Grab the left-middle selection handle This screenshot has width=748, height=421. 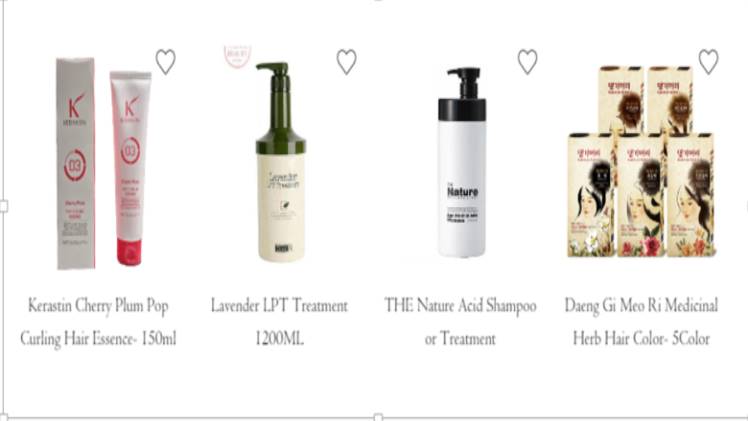3,206
